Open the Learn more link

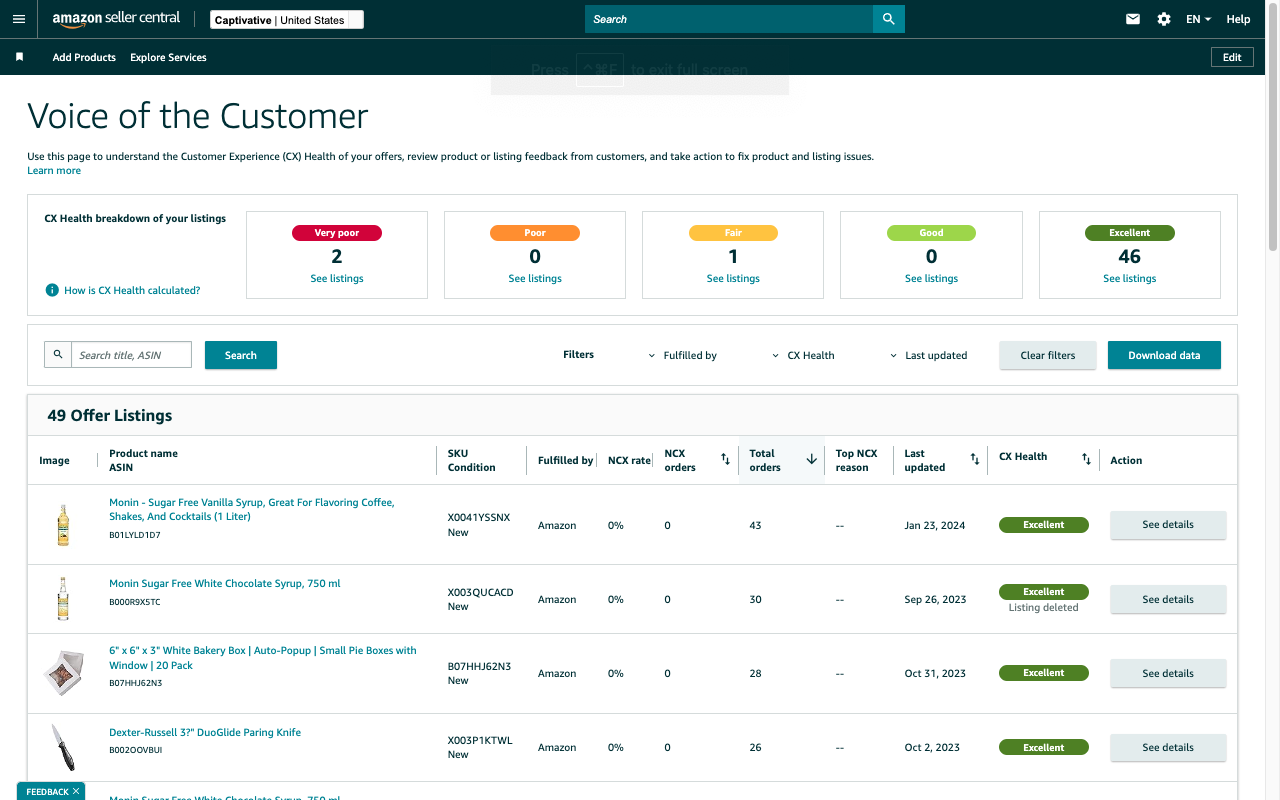tap(54, 171)
